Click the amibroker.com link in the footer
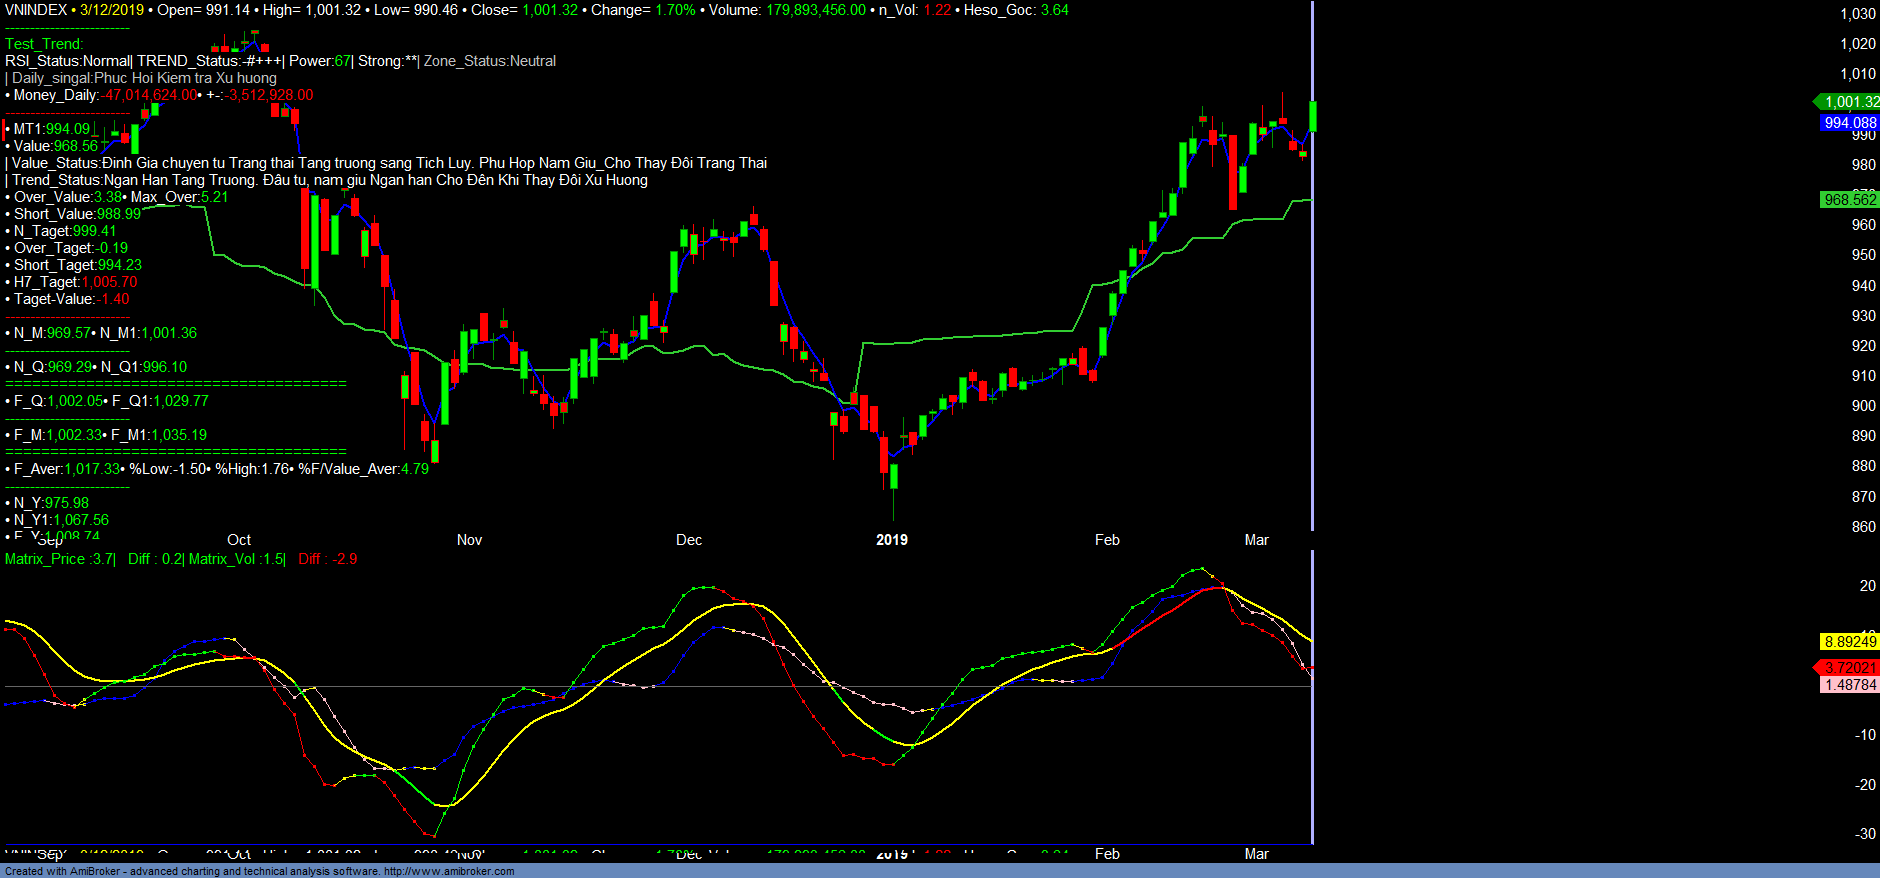Screen dimensions: 1880x878 pyautogui.click(x=448, y=871)
